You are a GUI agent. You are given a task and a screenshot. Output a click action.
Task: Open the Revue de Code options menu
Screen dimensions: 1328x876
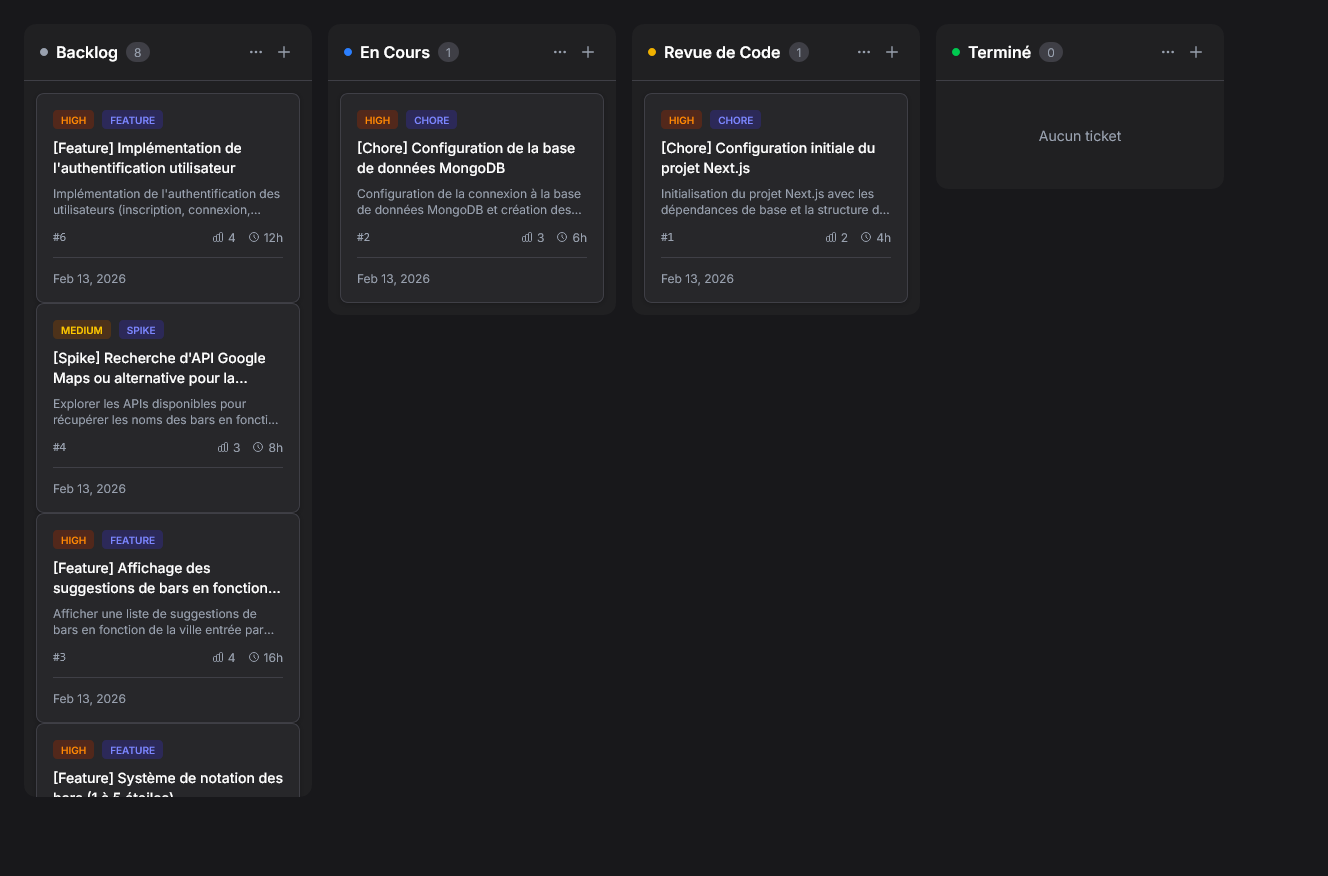(864, 52)
